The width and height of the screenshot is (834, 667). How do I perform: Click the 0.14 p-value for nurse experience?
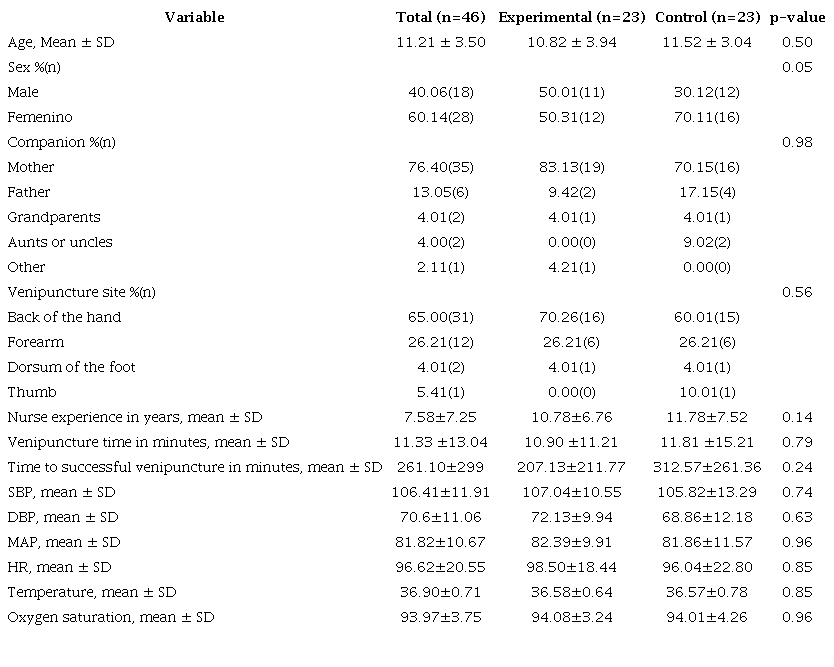click(x=797, y=417)
